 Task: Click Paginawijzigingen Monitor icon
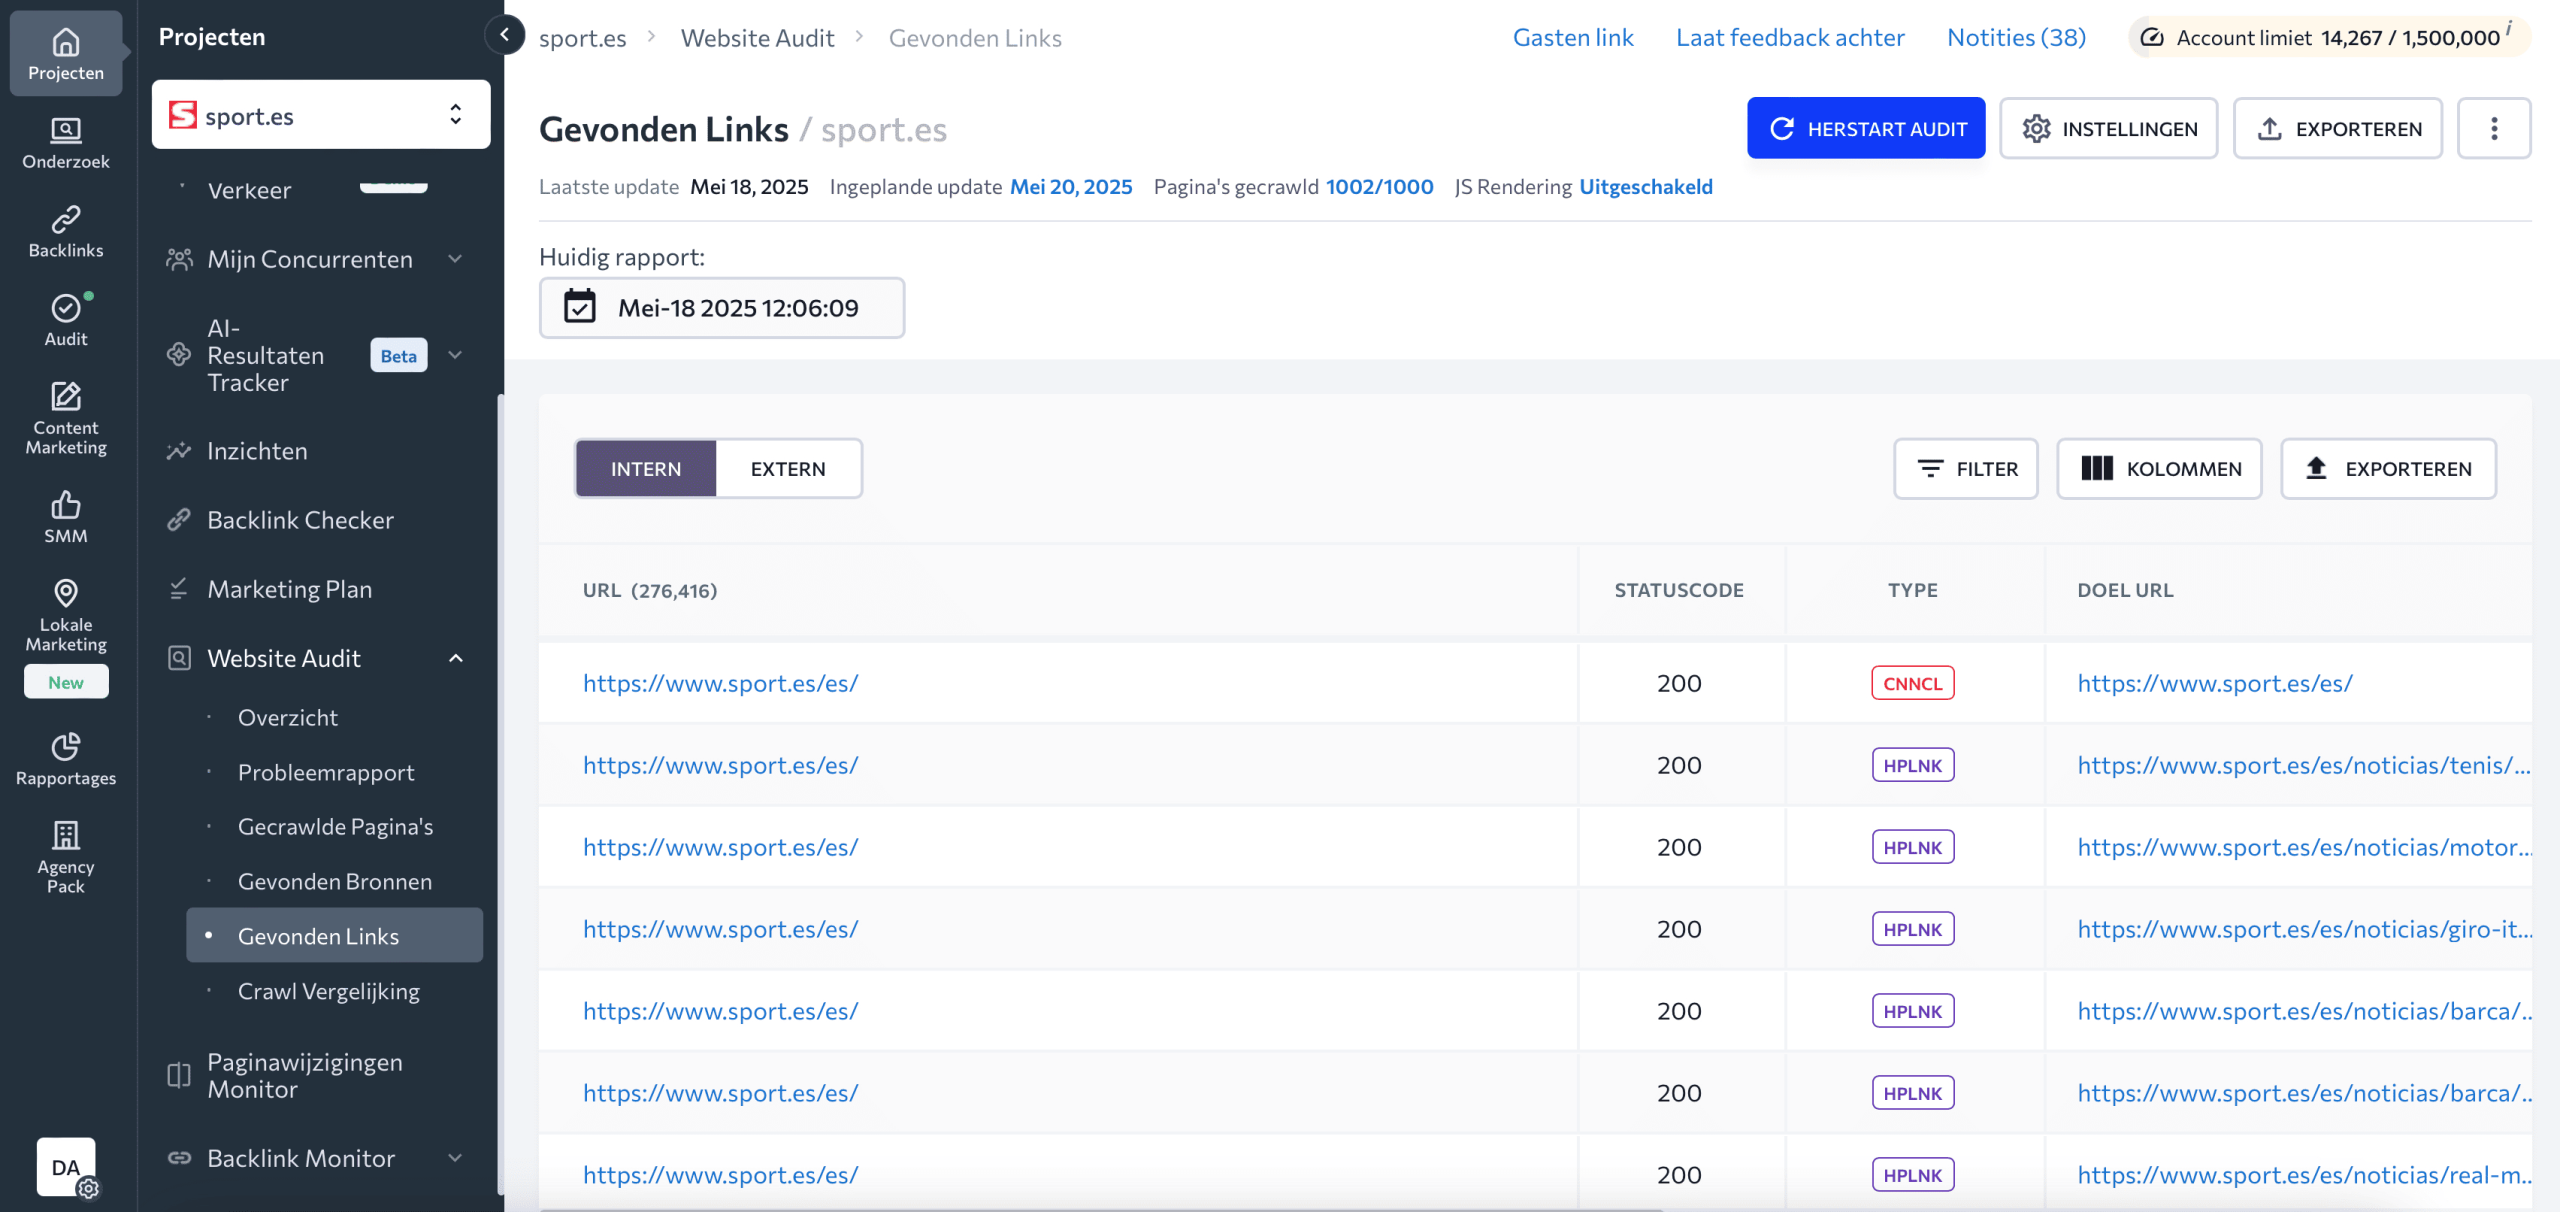tap(179, 1075)
